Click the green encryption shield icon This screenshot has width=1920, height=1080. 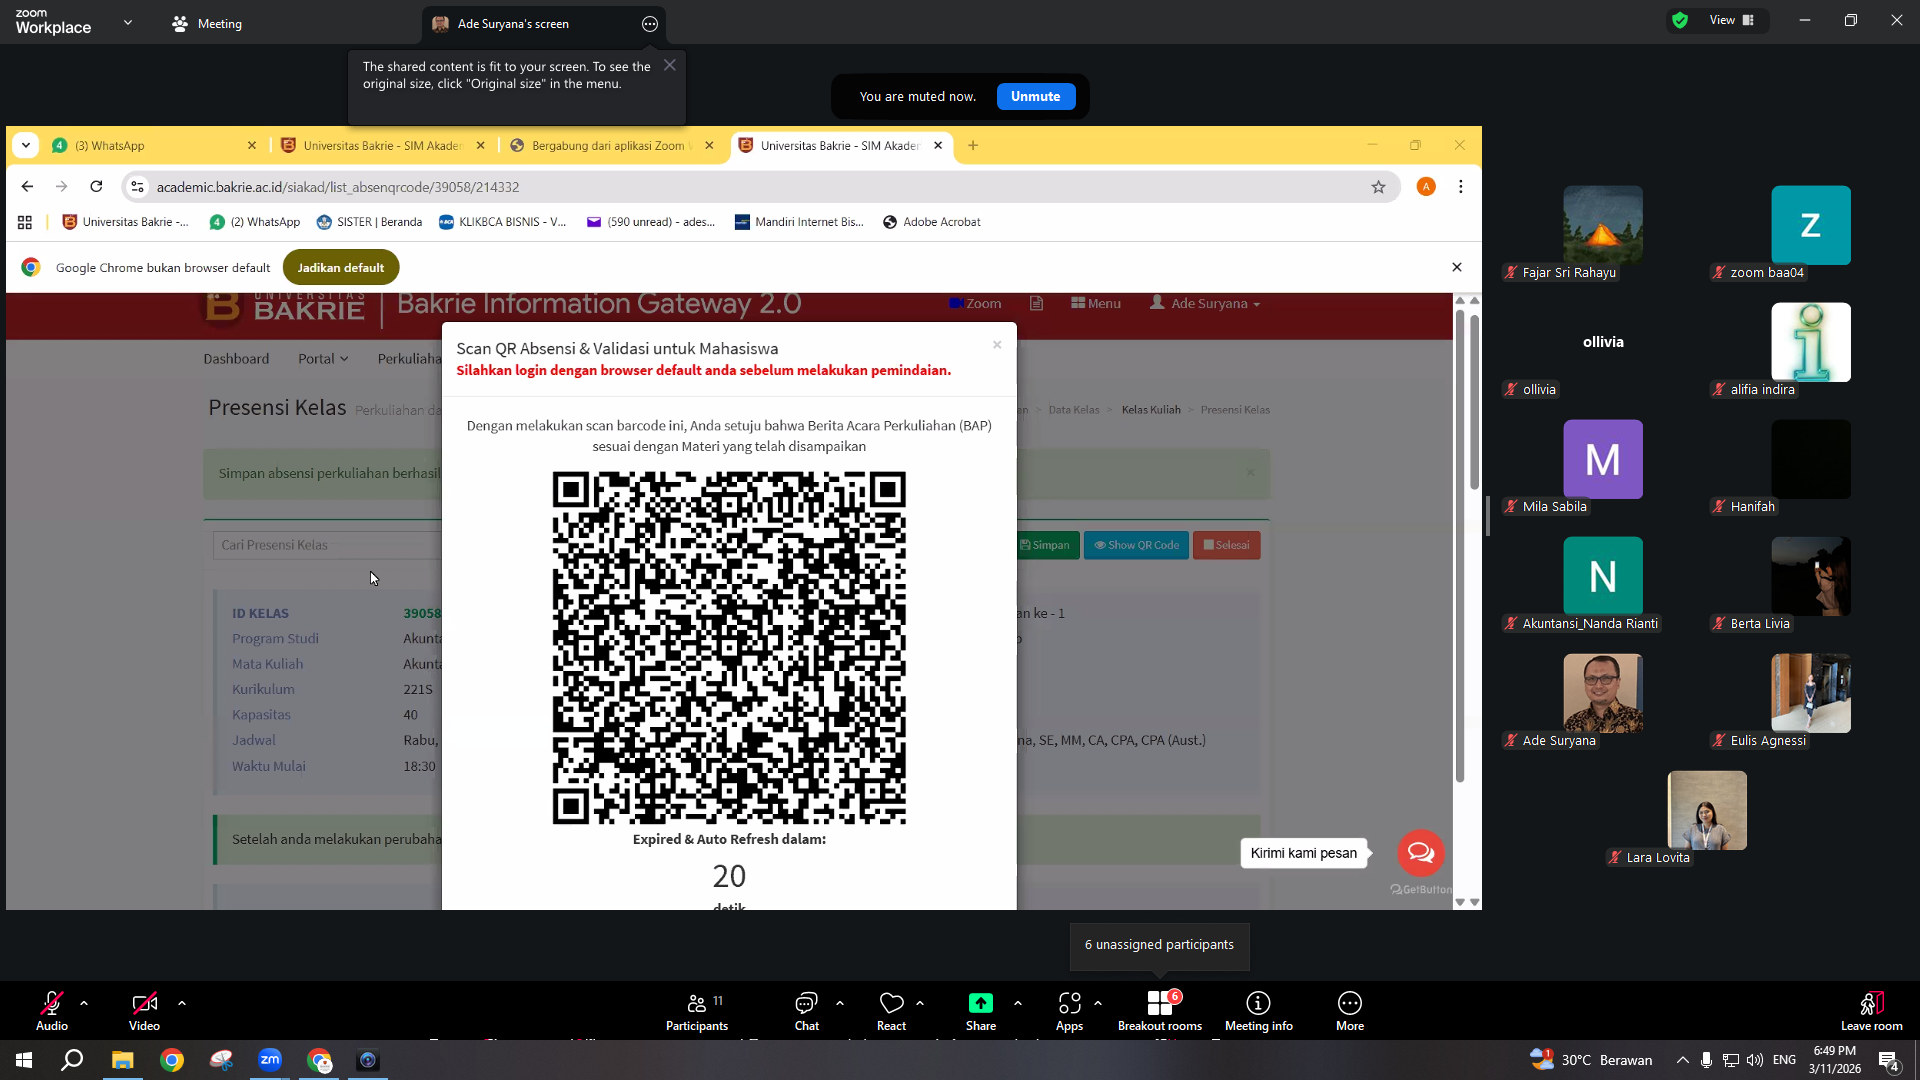1680,20
